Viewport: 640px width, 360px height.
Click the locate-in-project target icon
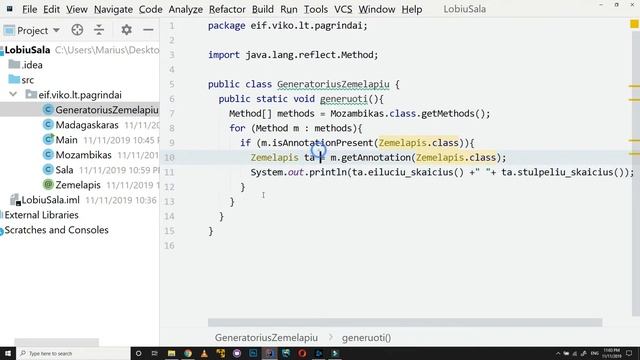click(x=77, y=30)
